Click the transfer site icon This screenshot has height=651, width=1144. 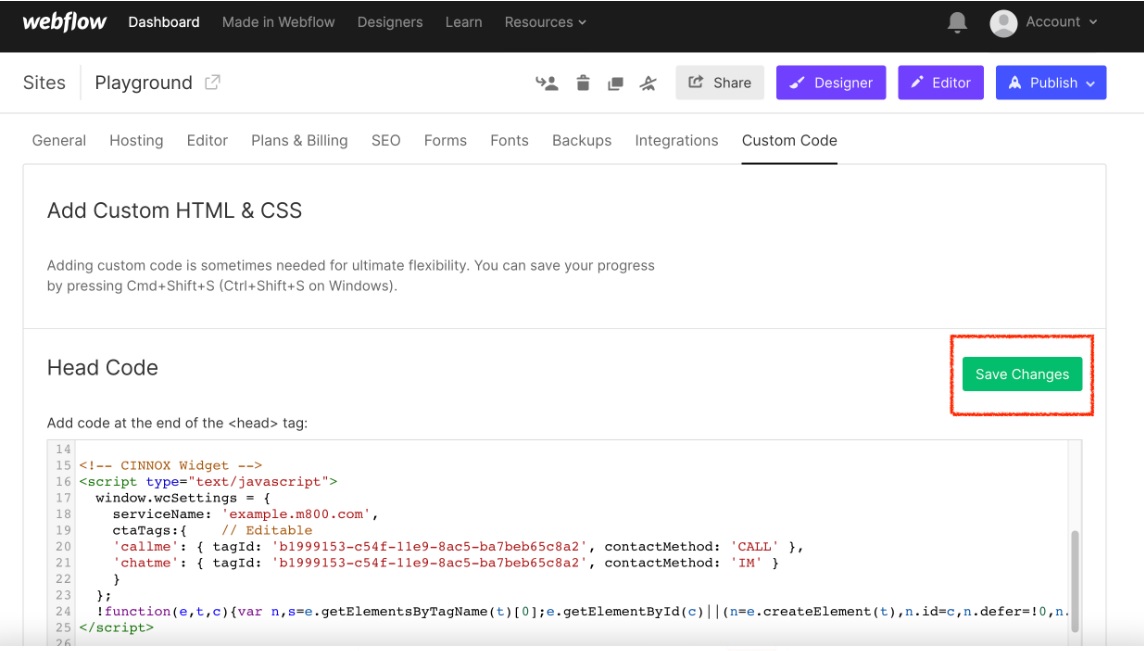coord(547,83)
